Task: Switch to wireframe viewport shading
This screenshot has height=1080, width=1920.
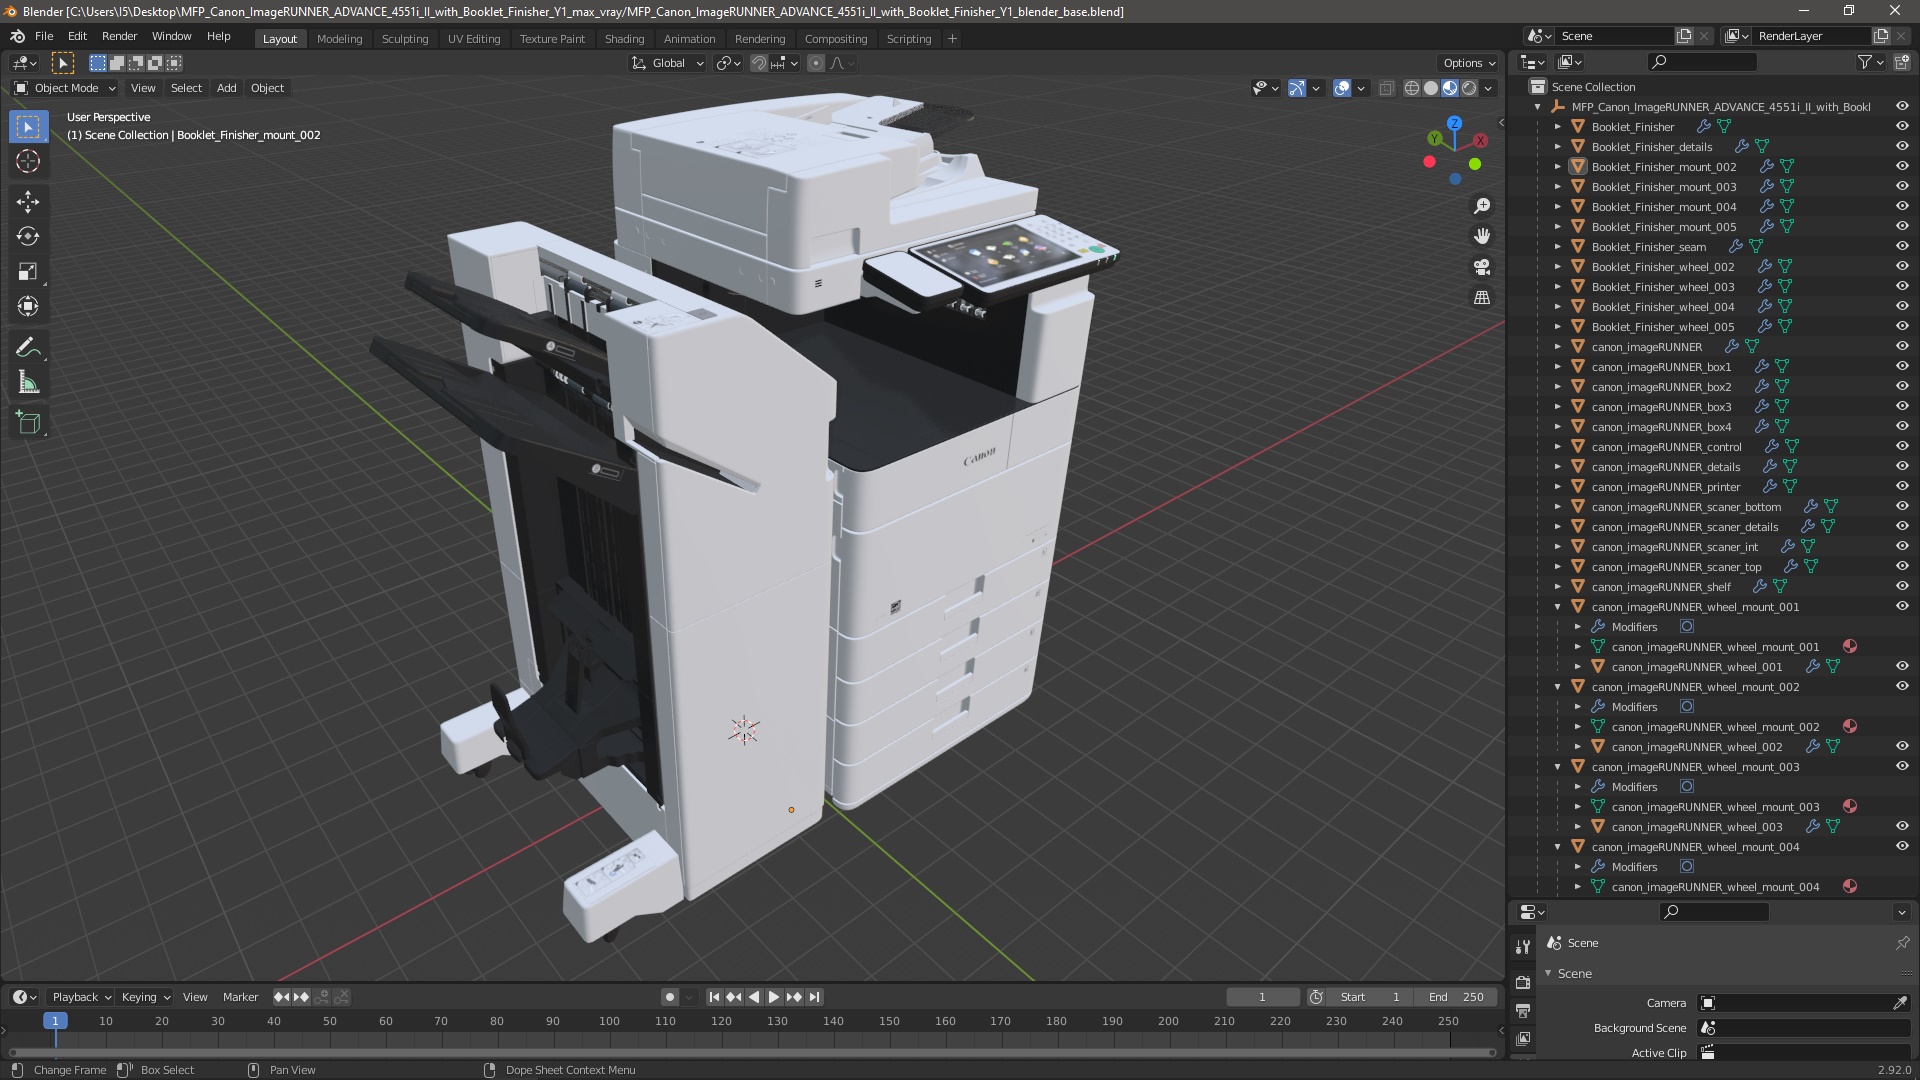Action: [1412, 88]
